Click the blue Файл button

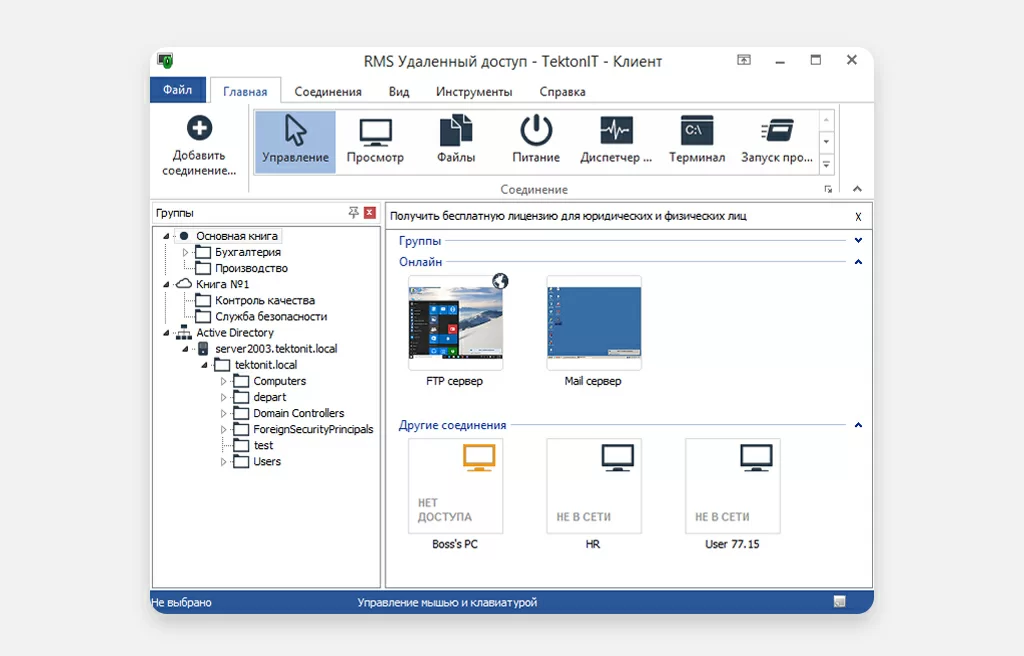pyautogui.click(x=178, y=90)
